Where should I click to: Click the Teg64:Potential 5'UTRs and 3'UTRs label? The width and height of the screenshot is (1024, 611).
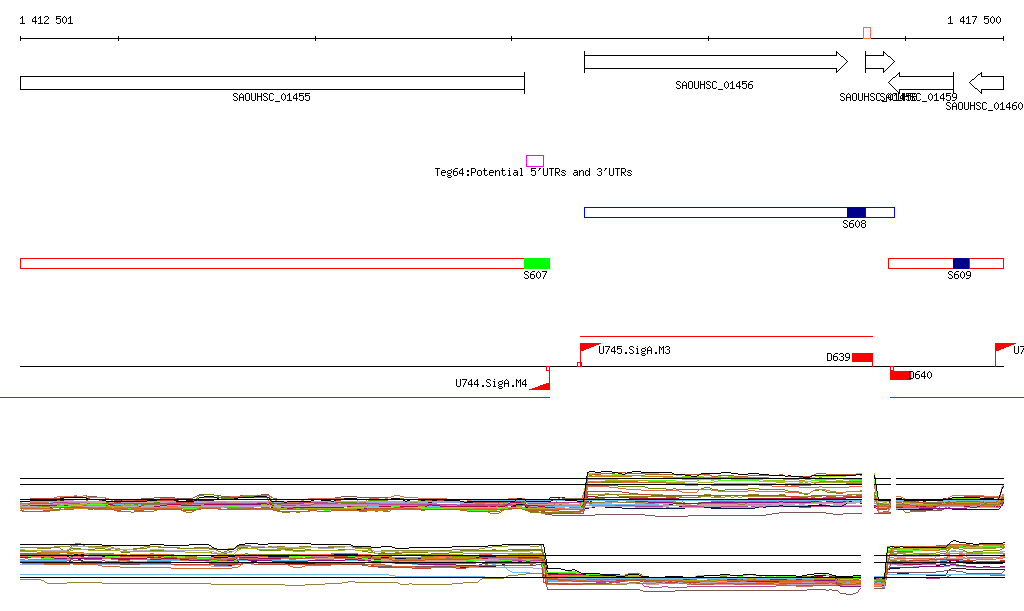click(x=533, y=172)
